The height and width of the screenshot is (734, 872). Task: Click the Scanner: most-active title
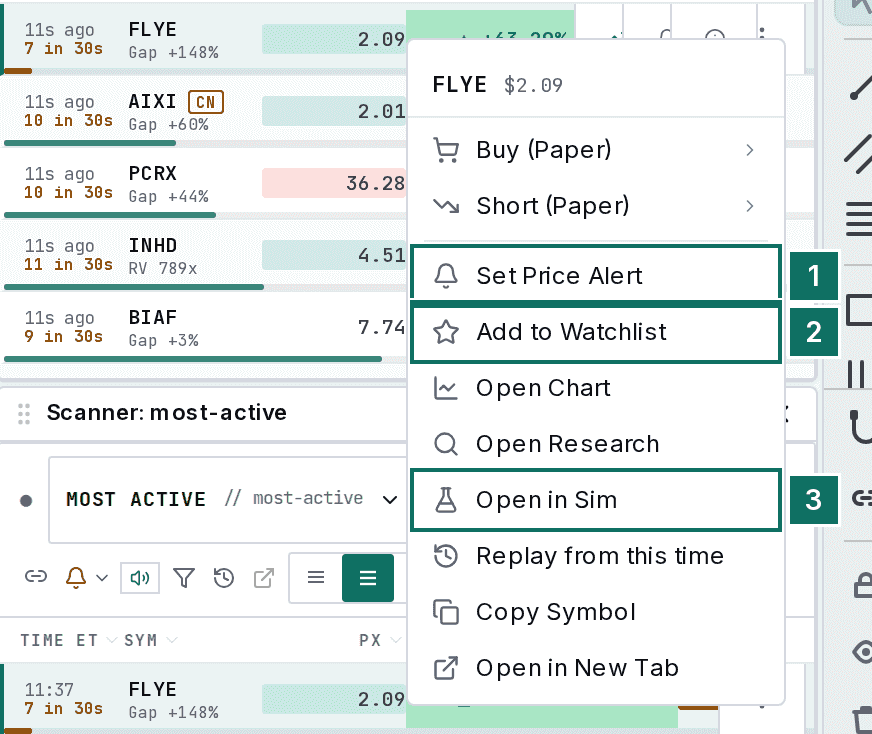(x=166, y=413)
